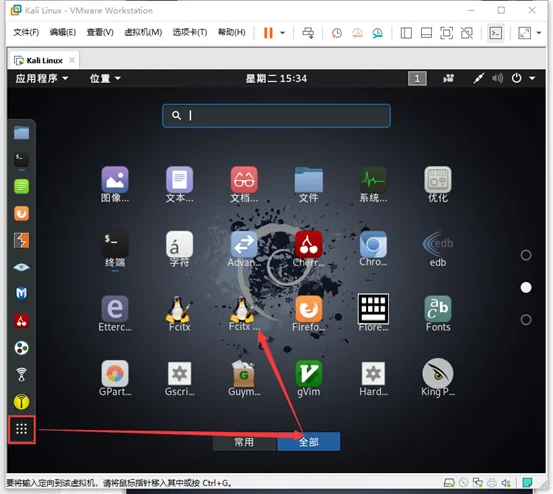This screenshot has width=553, height=494.
Task: Enter VMware full screen mode
Action: pyautogui.click(x=446, y=33)
